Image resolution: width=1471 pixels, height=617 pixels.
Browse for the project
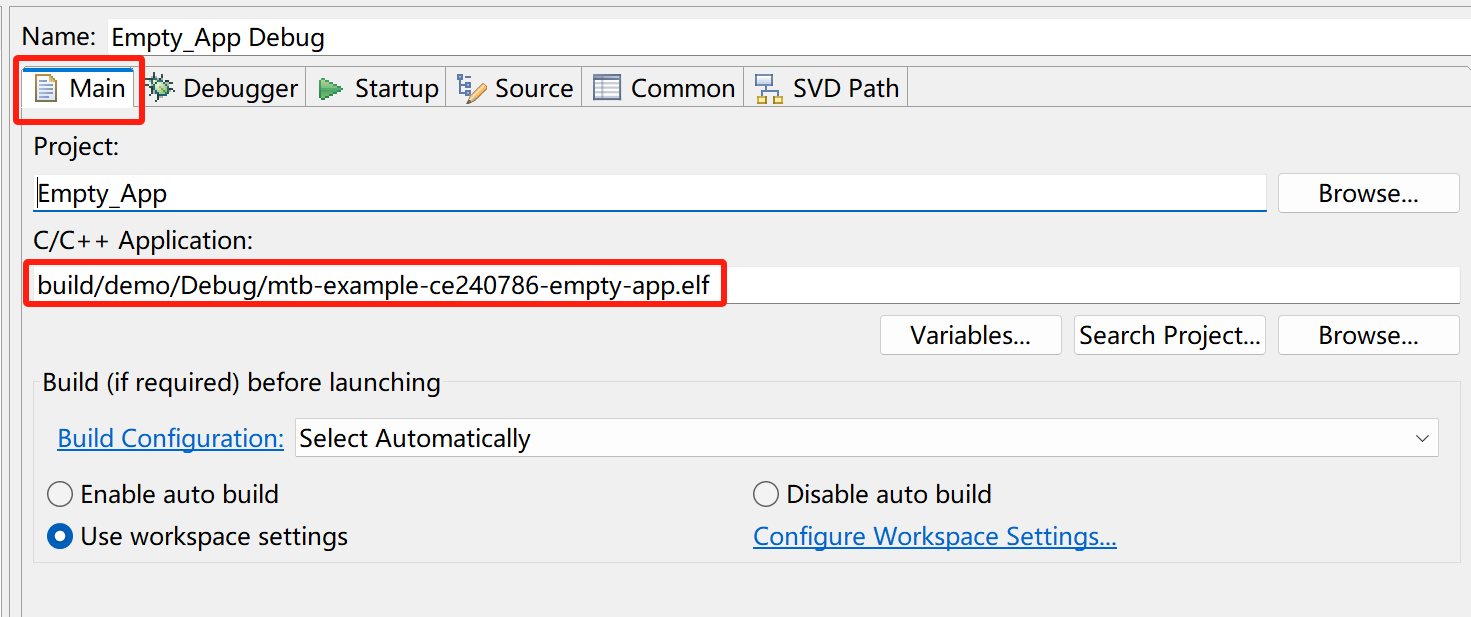tap(1368, 194)
